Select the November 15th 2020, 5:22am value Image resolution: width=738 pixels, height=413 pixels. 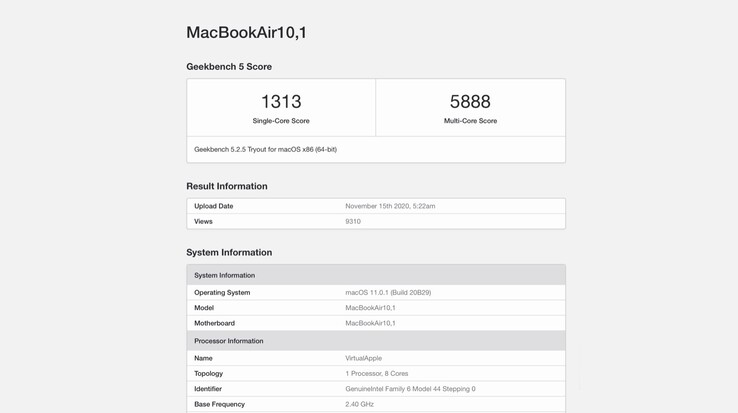(390, 206)
